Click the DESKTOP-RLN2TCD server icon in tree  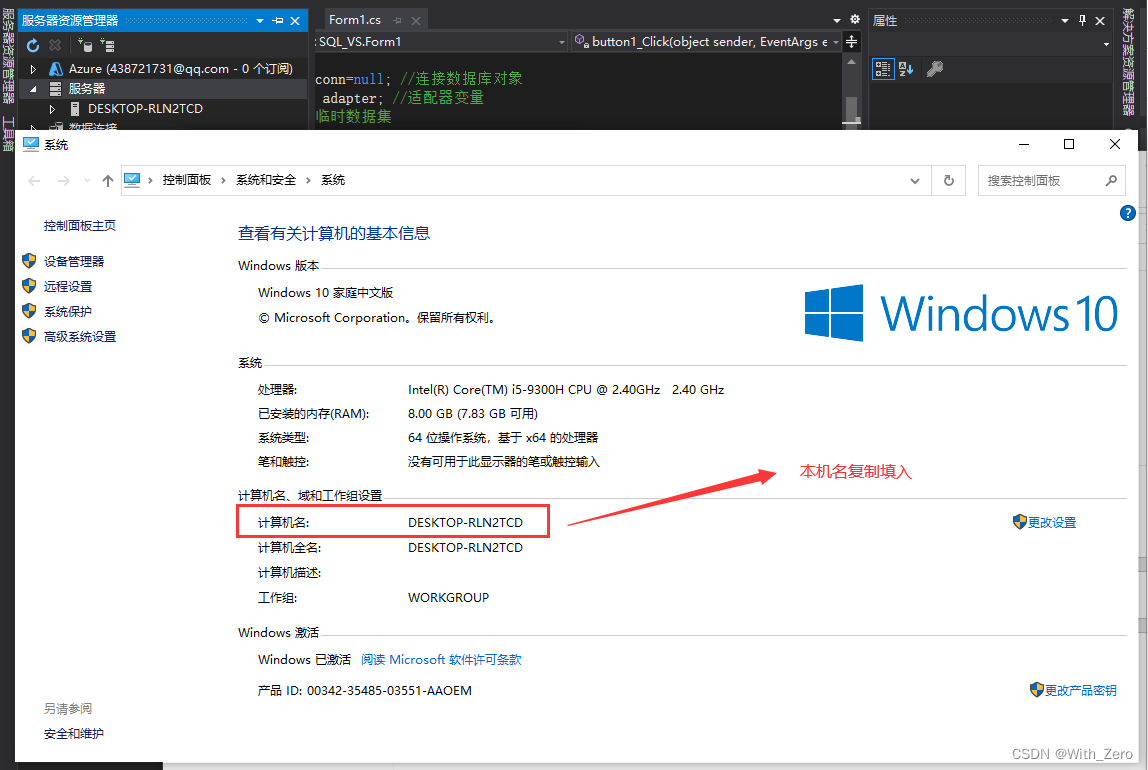(x=75, y=108)
